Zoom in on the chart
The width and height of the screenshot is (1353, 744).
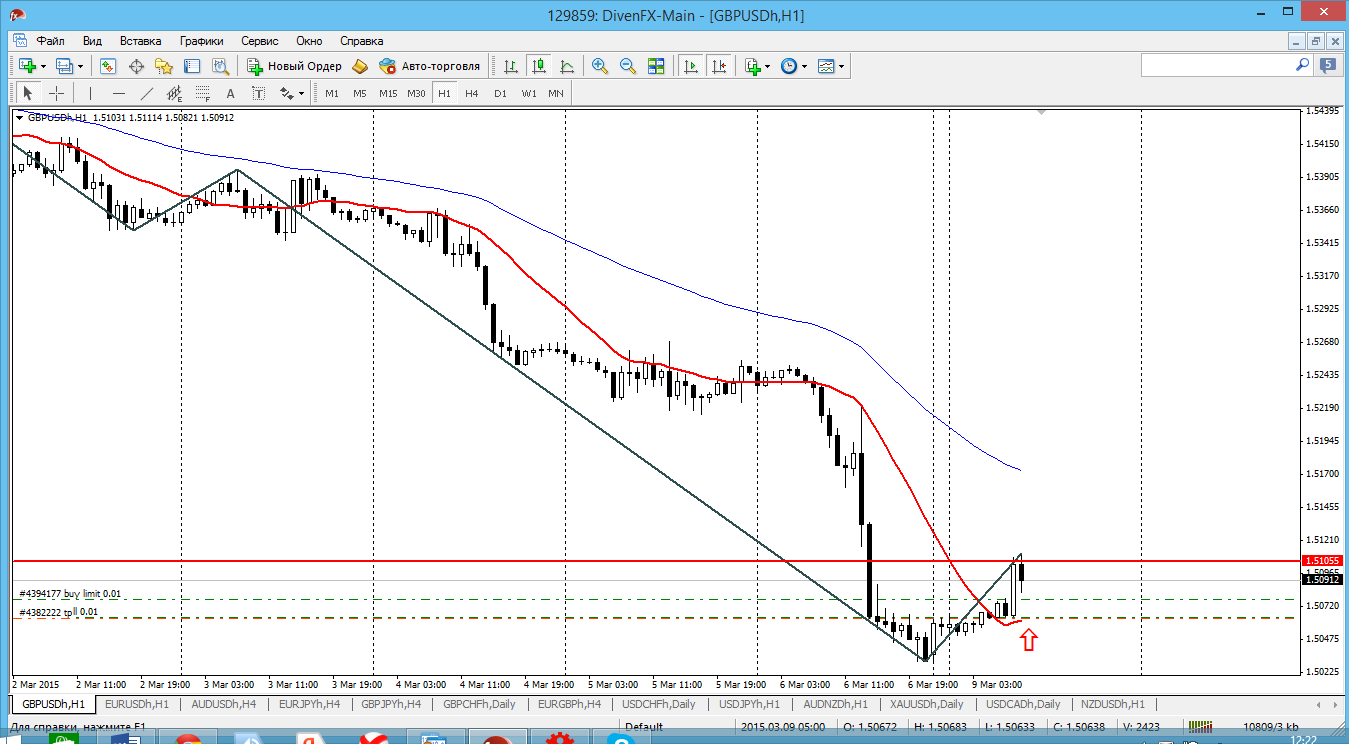point(600,66)
